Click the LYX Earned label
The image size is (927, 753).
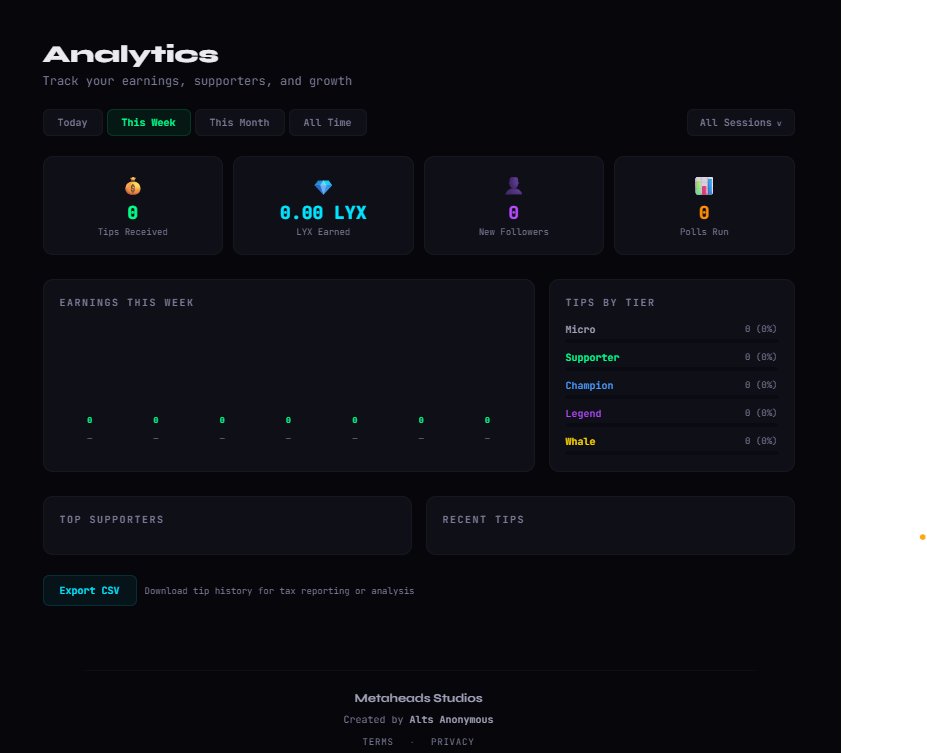pos(323,232)
